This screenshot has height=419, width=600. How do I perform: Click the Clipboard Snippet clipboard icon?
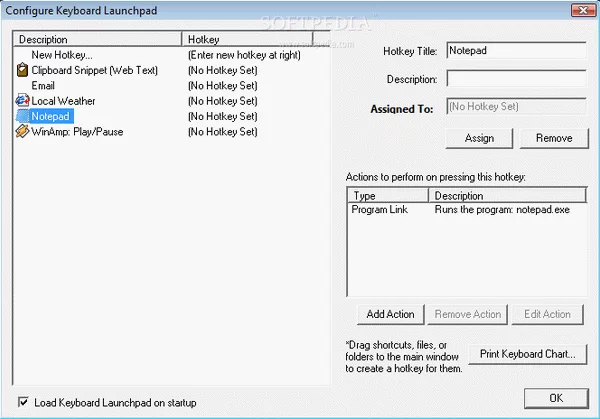(x=23, y=70)
